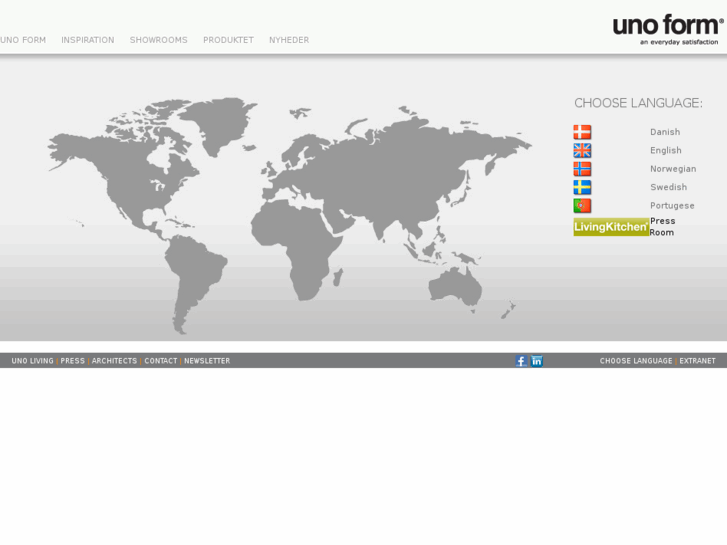
Task: Choose the Norwegian flag icon
Action: [582, 169]
